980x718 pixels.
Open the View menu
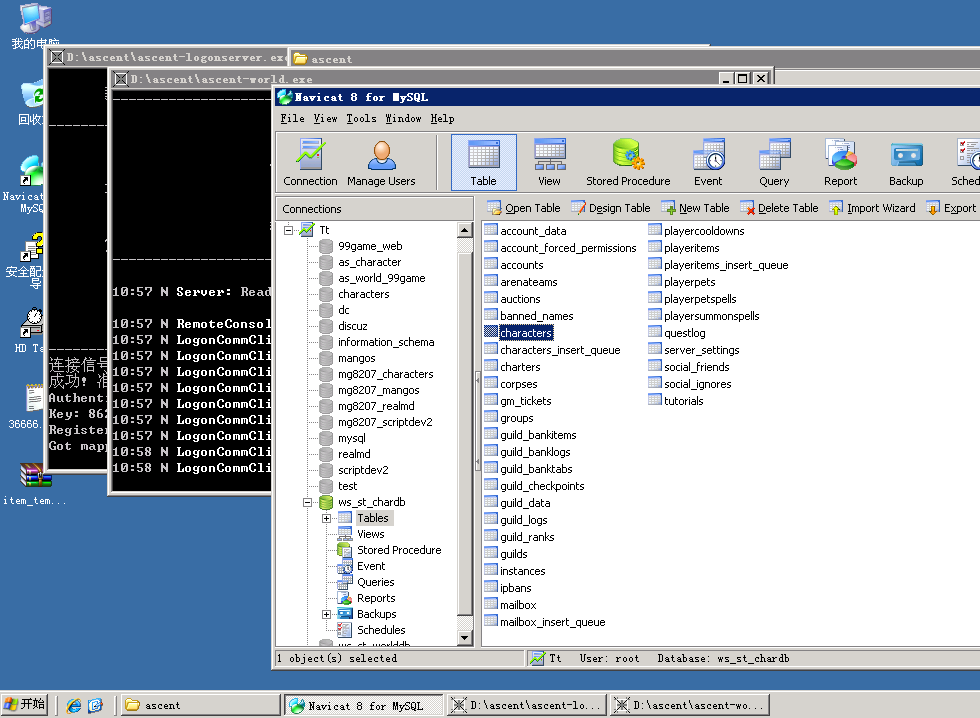[325, 119]
